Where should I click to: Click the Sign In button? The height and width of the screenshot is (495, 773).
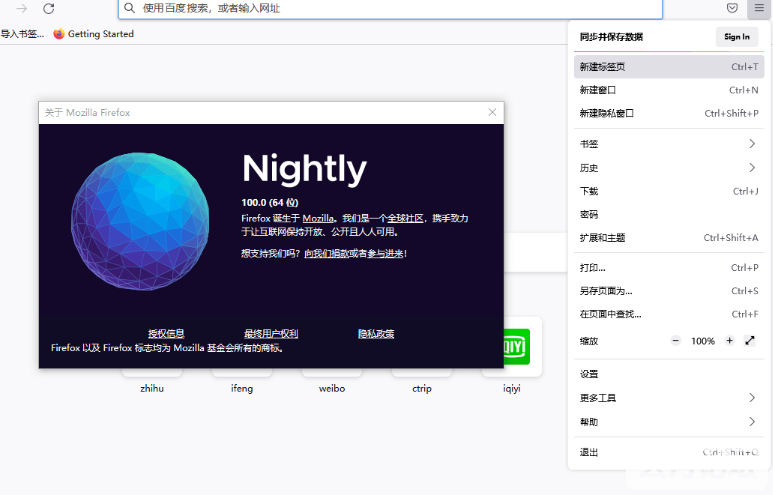(737, 37)
